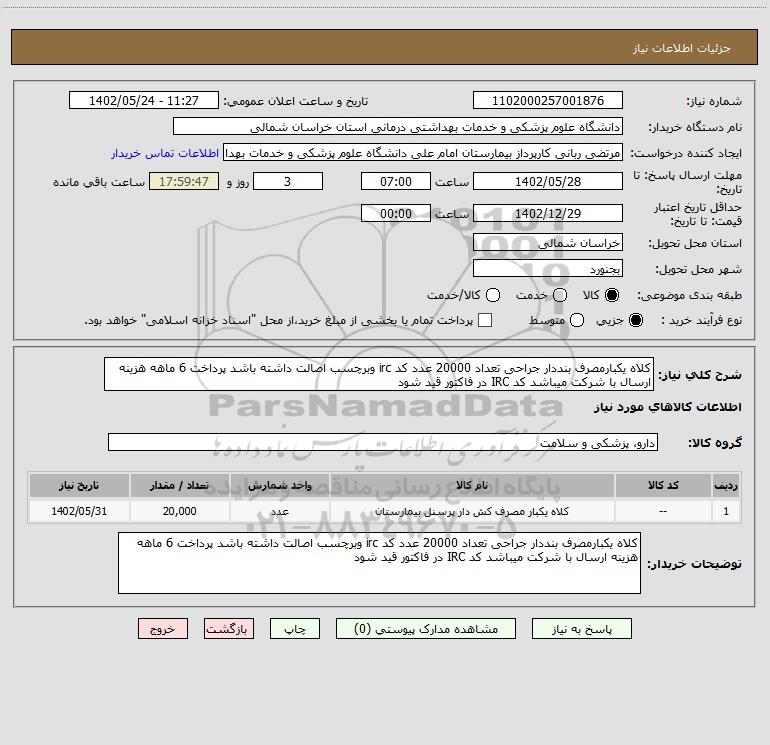Click the خروج exit button

(163, 629)
